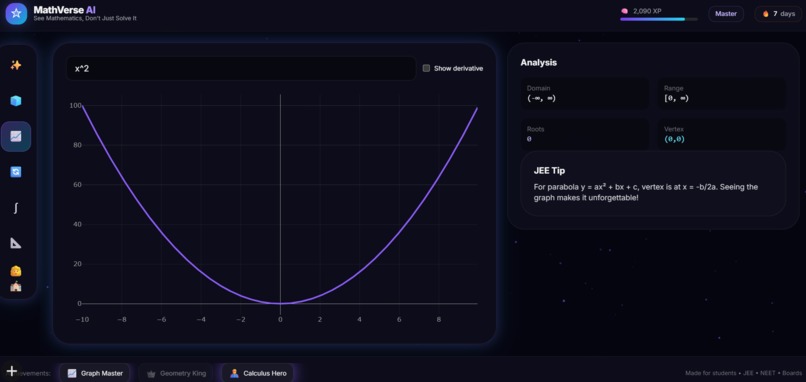Select the Graph Master achievement badge
Screen dimensions: 806x382
click(x=95, y=373)
